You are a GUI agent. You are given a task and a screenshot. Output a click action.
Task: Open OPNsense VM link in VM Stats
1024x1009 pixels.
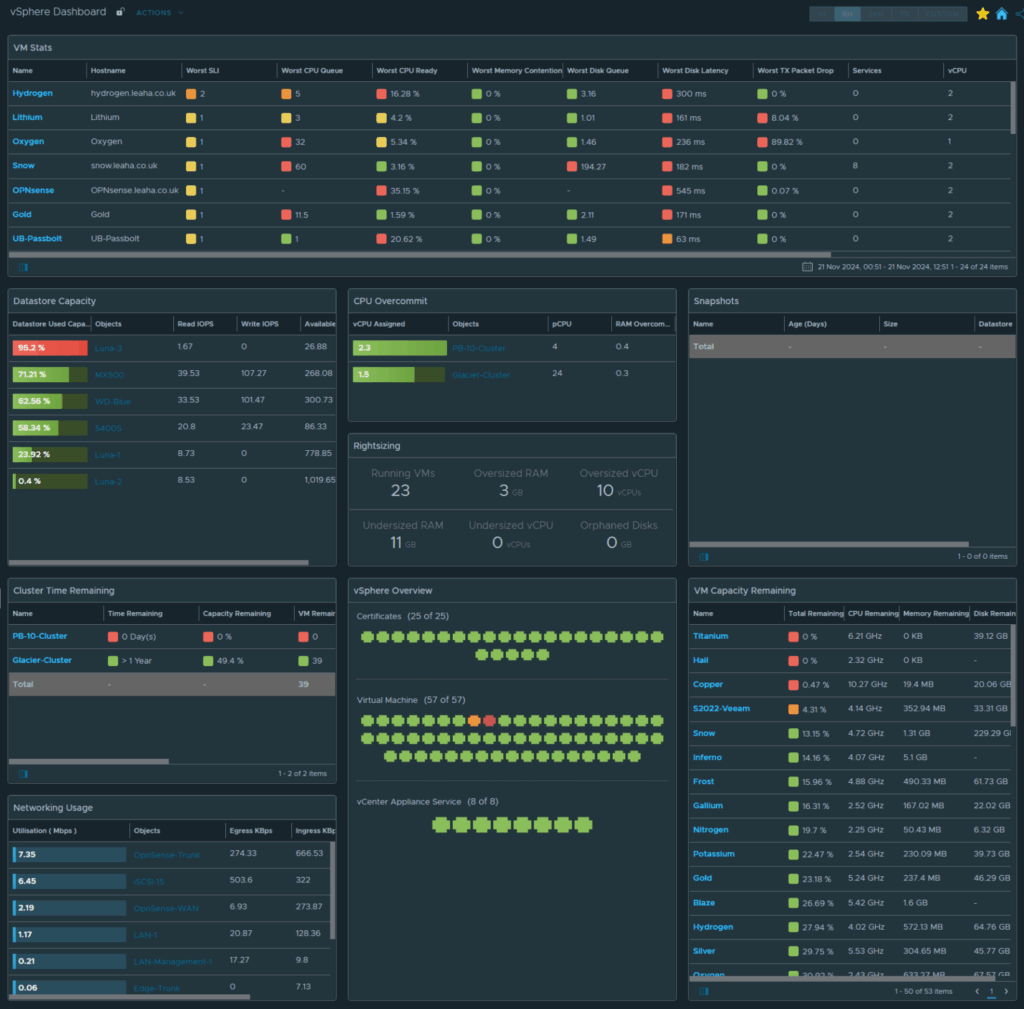33,191
